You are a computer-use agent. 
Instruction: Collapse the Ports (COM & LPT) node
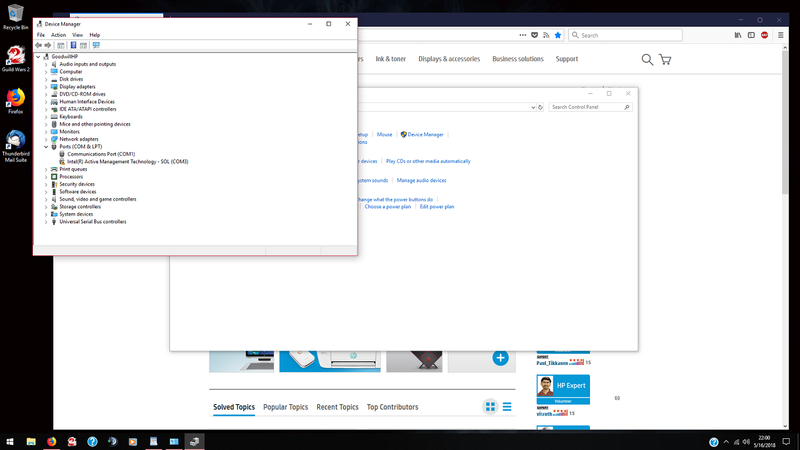46,146
